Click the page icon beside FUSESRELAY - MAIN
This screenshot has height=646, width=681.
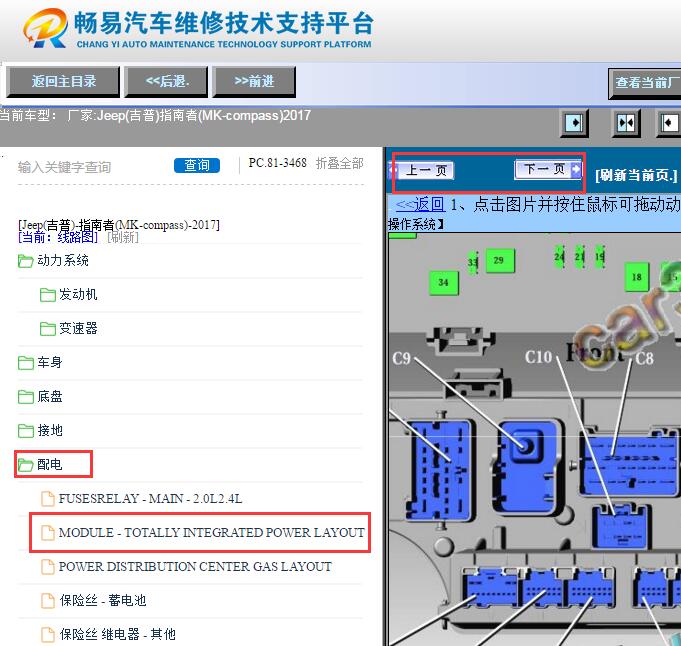[x=48, y=499]
